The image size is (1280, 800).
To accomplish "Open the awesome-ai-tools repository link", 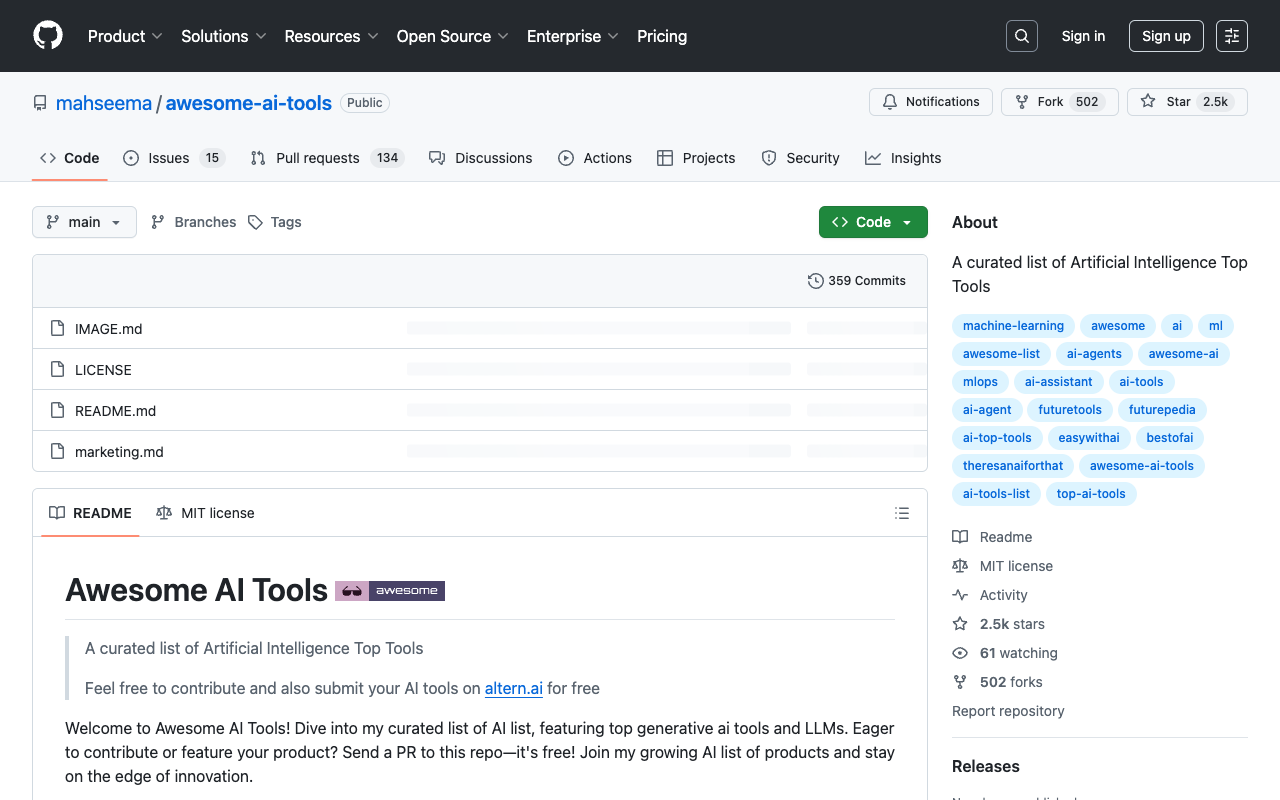I will (x=248, y=103).
